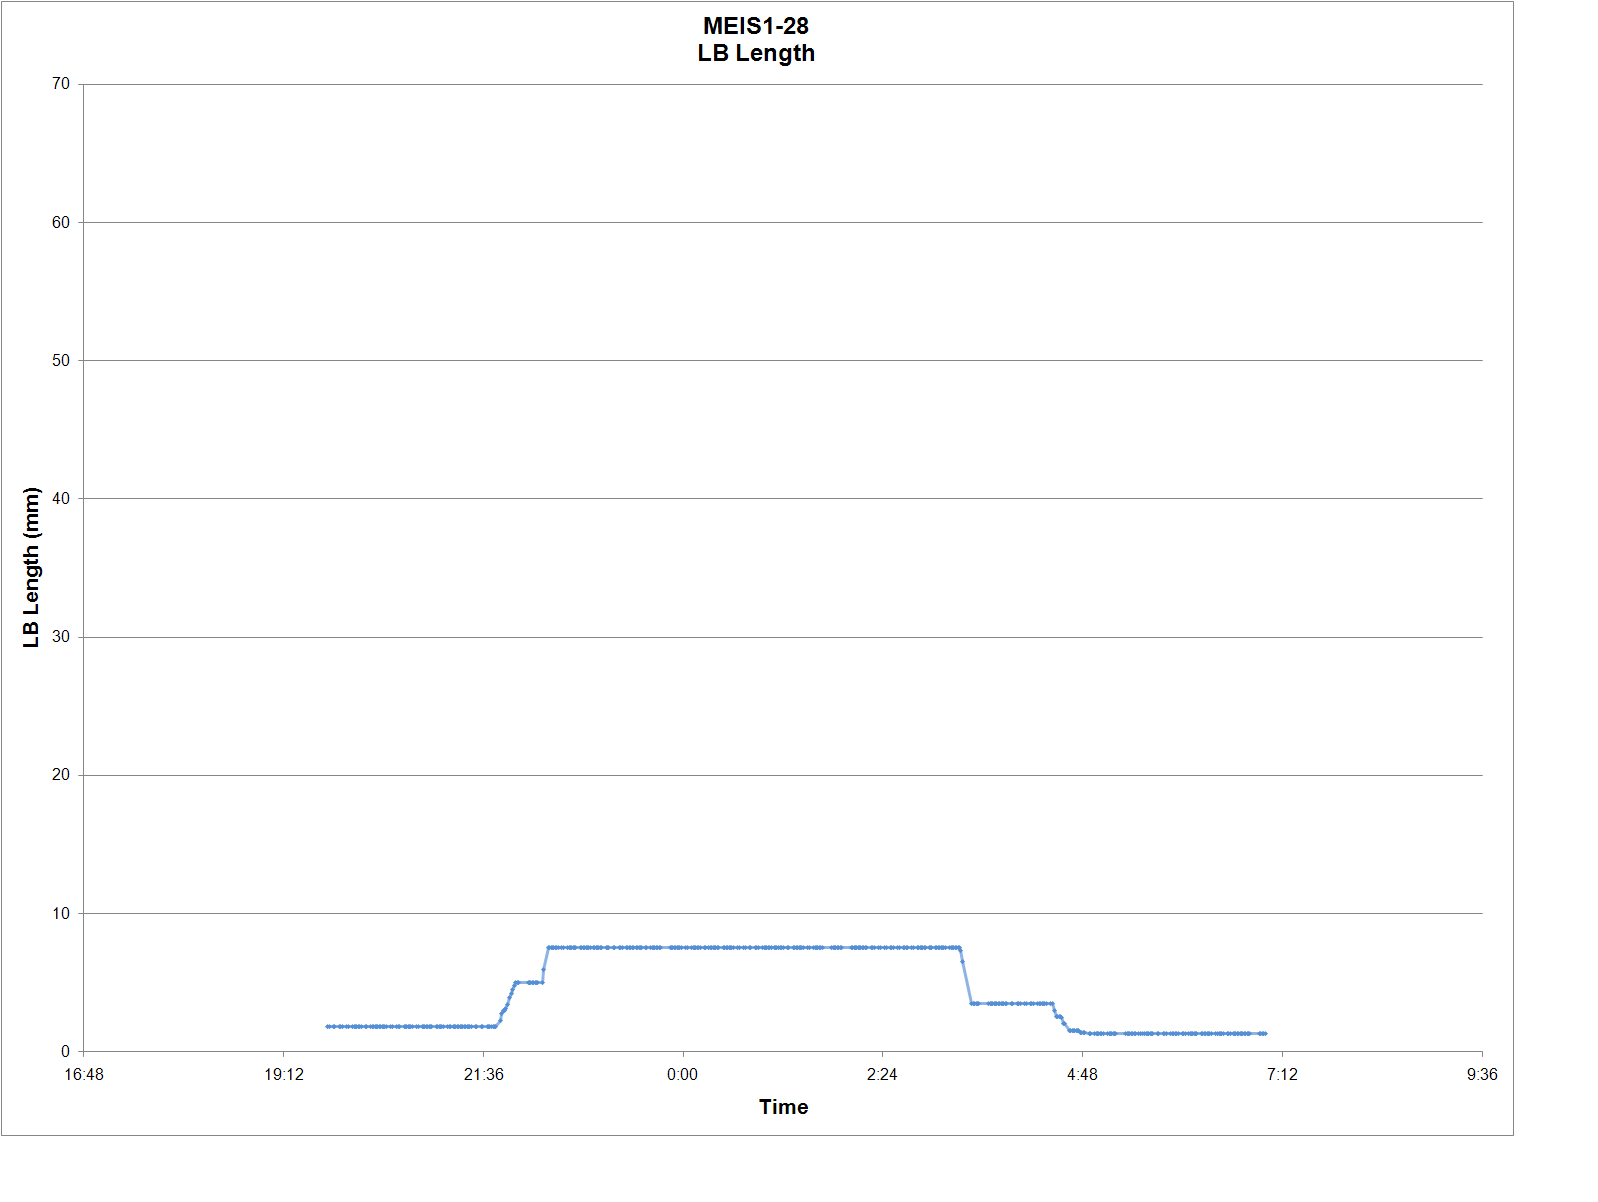Viewport: 1598px width, 1202px height.
Task: Select the "LB Length" subtitle under the title
Action: [x=755, y=54]
